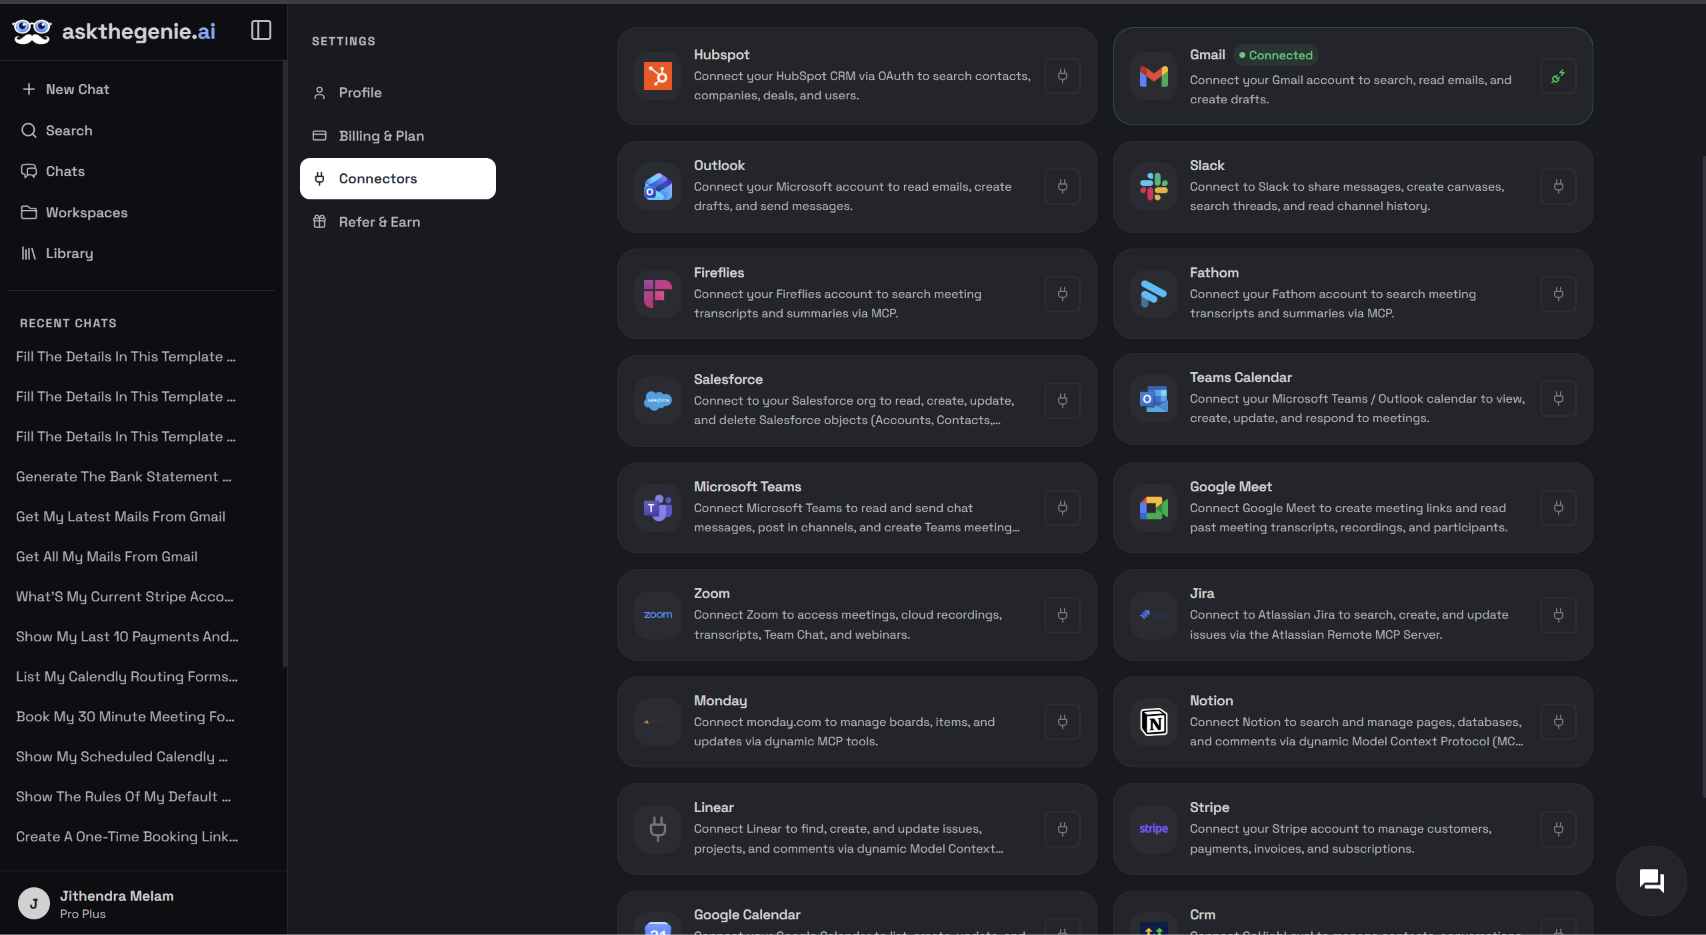Screen dimensions: 1706x935
Task: Click the askthegenie.ai logo
Action: (x=114, y=31)
